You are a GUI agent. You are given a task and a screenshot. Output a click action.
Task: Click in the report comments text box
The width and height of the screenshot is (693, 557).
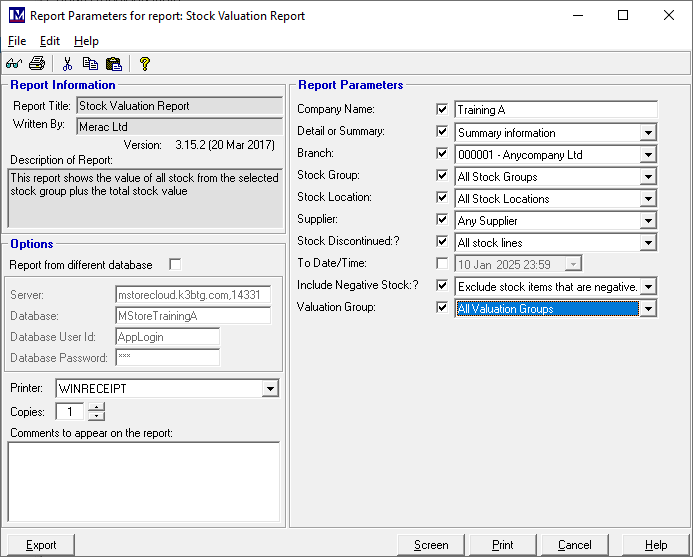[x=144, y=482]
